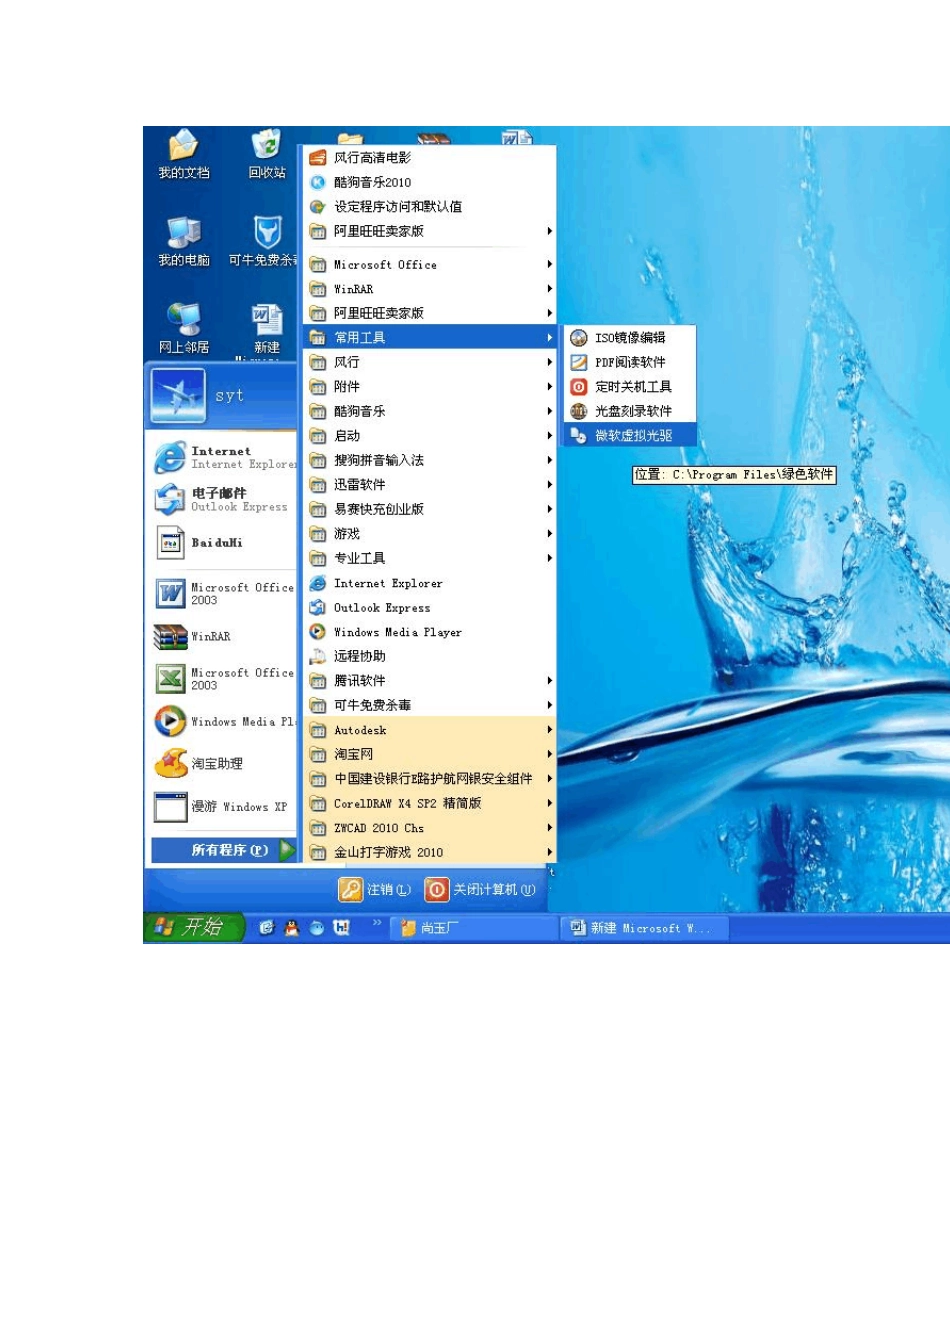
Task: Expand the 腾讯软件 submenu
Action: pos(430,681)
